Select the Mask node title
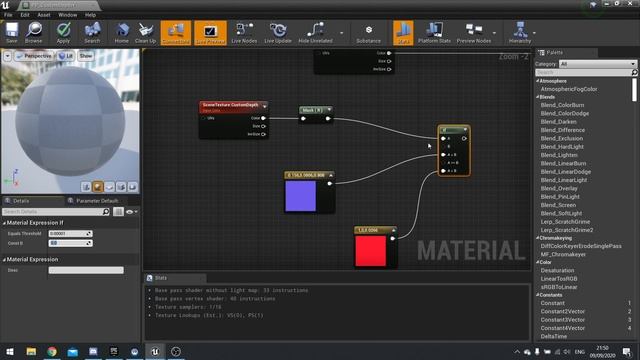640x360 pixels. 313,110
